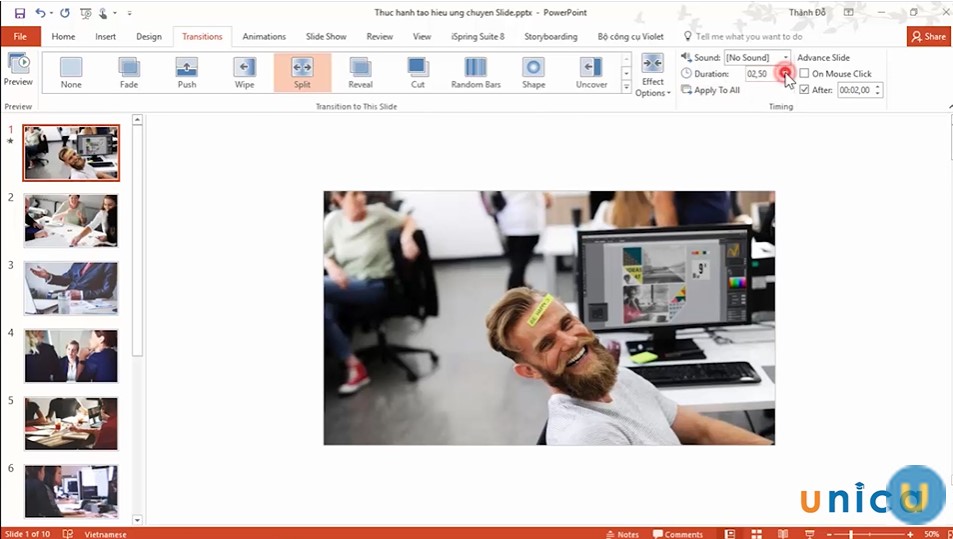This screenshot has width=953, height=539.
Task: Enable the On Mouse Click checkbox
Action: [805, 74]
